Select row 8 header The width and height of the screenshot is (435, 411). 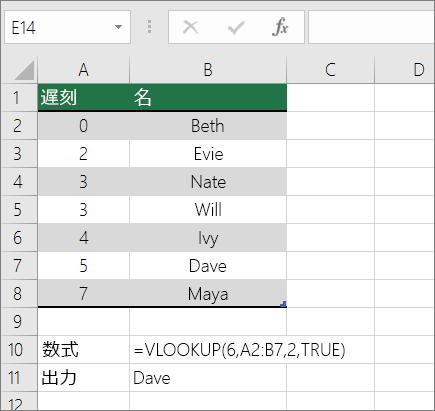coord(19,294)
